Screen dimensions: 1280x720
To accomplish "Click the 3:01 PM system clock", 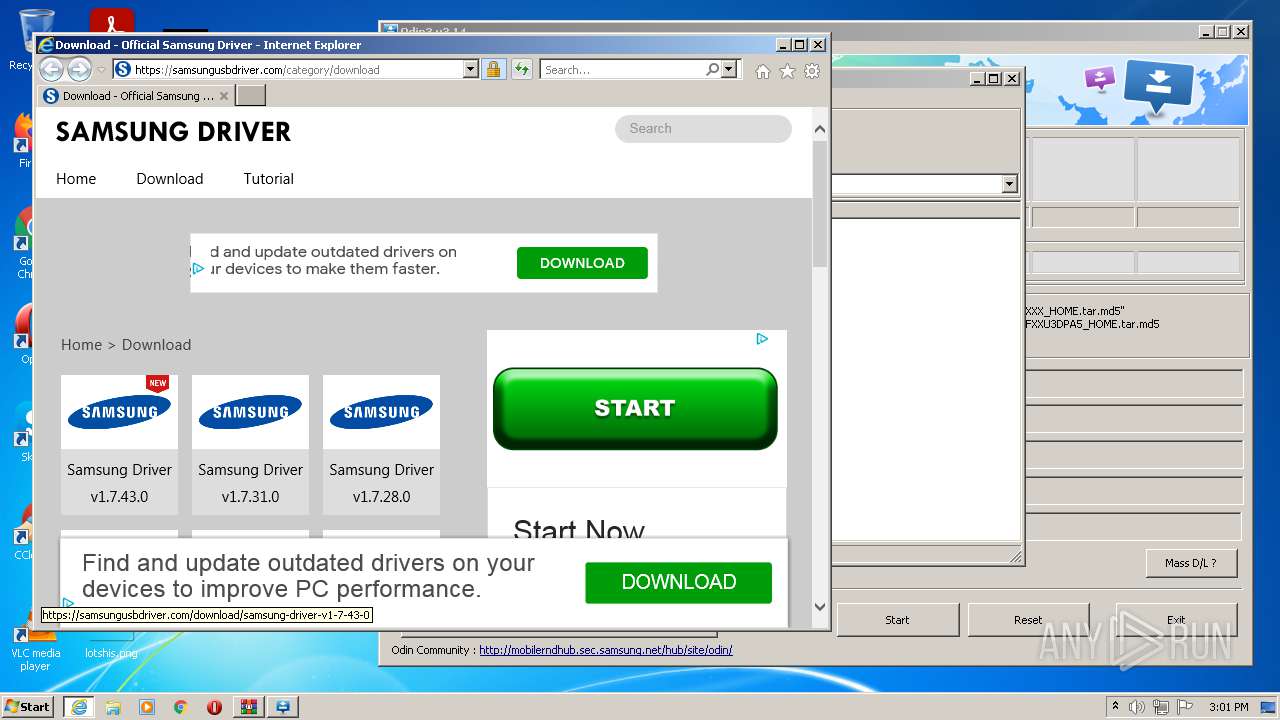I will 1228,707.
